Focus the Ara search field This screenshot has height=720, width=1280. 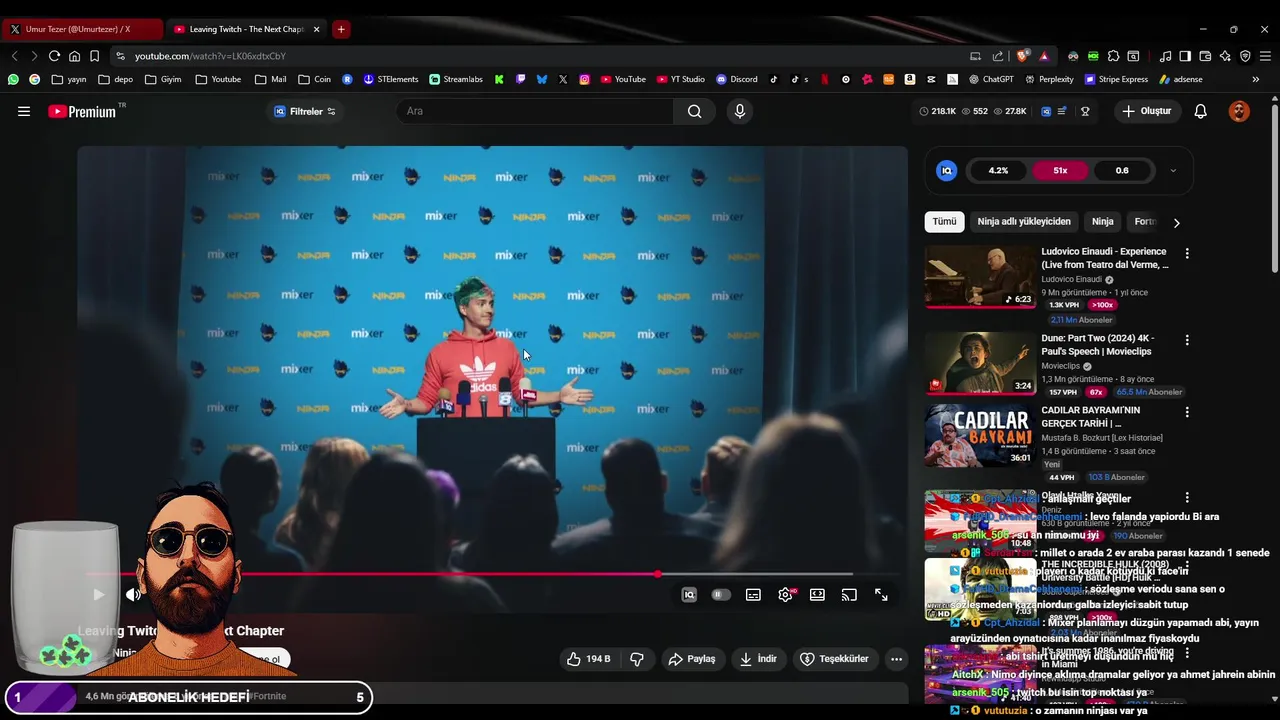(535, 111)
